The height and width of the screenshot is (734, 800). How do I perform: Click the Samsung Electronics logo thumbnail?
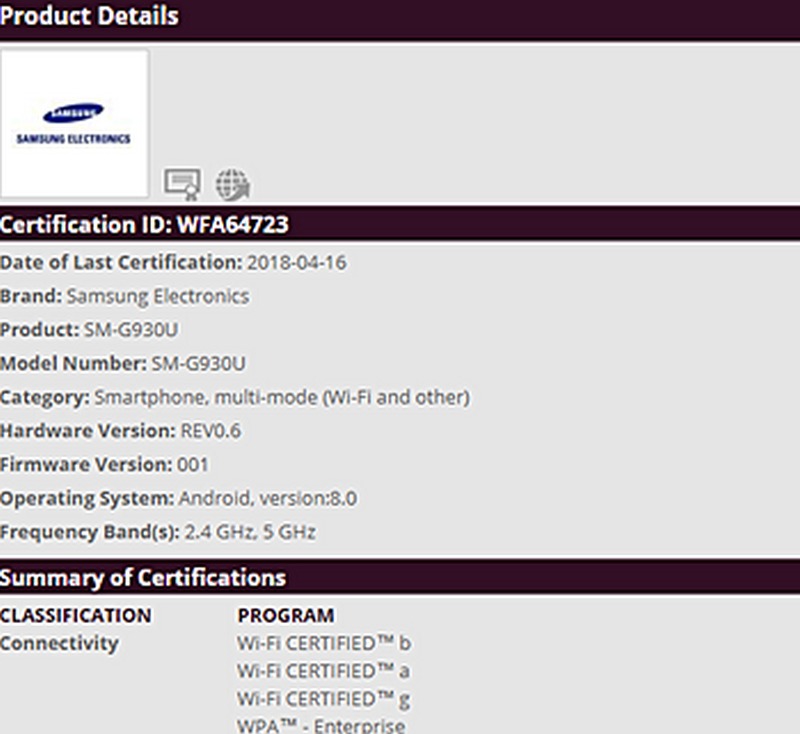coord(74,123)
